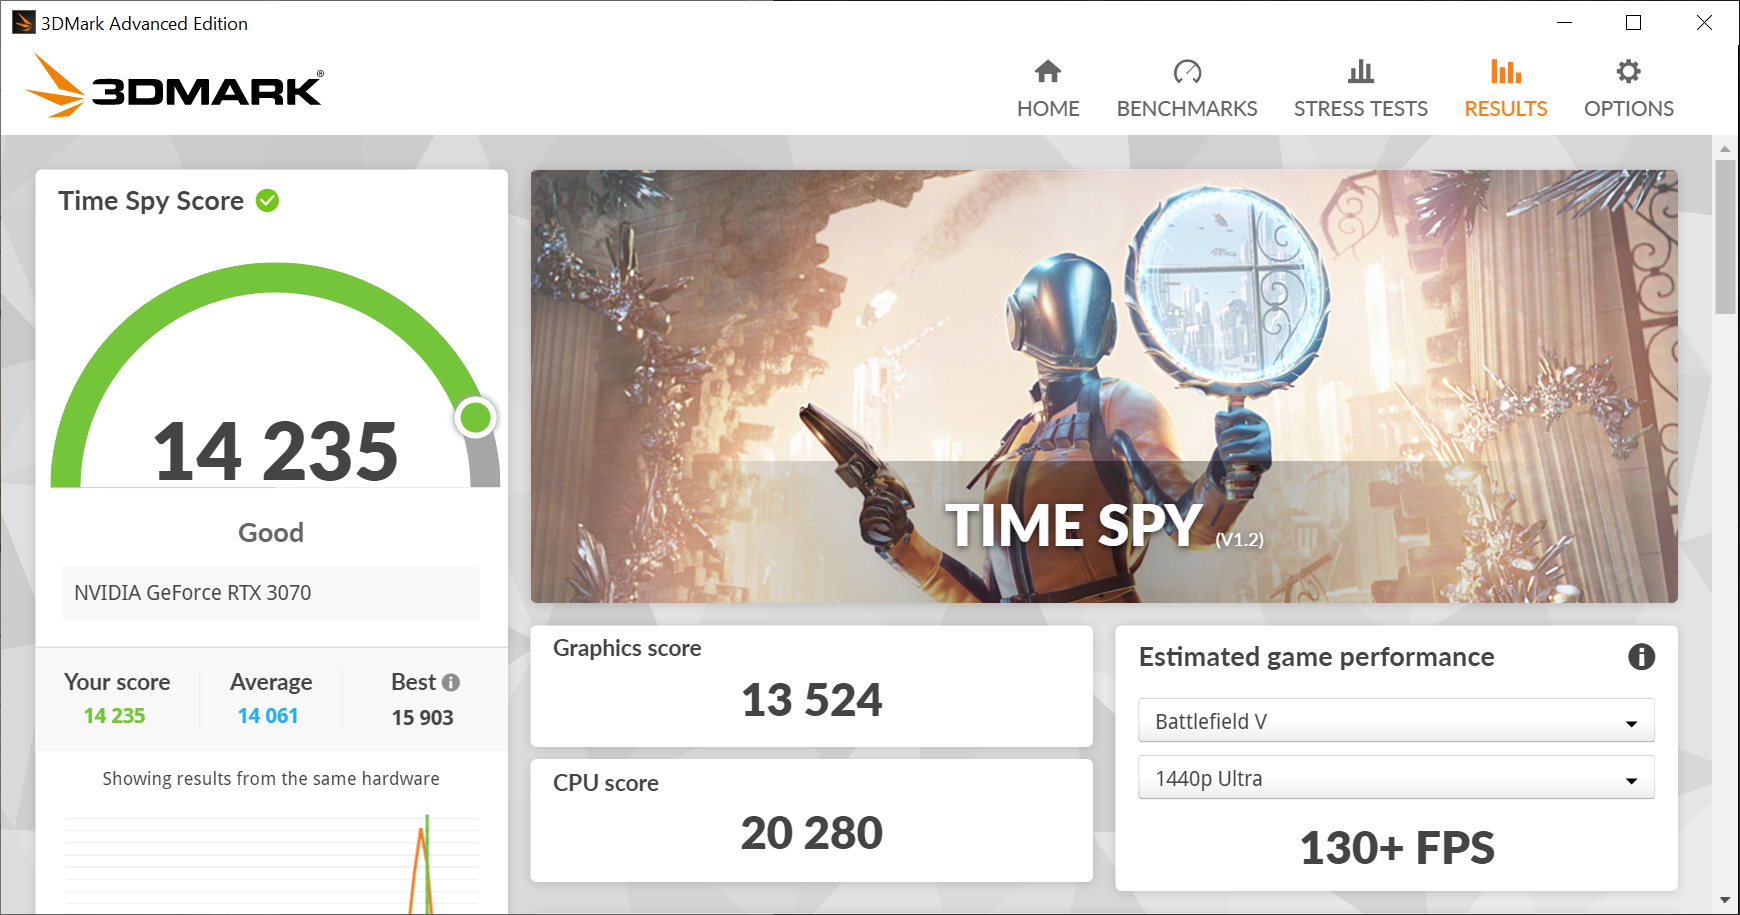Click the Stress Tests bar chart icon
The image size is (1740, 915).
pyautogui.click(x=1360, y=71)
